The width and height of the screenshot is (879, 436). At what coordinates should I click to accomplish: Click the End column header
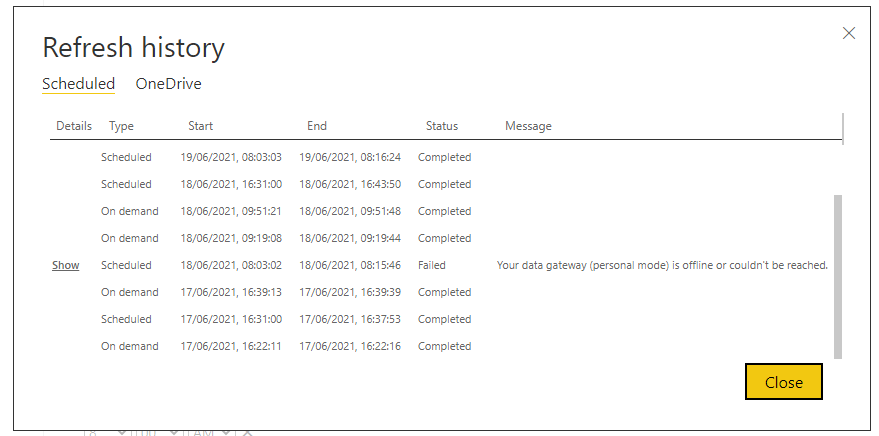[317, 126]
